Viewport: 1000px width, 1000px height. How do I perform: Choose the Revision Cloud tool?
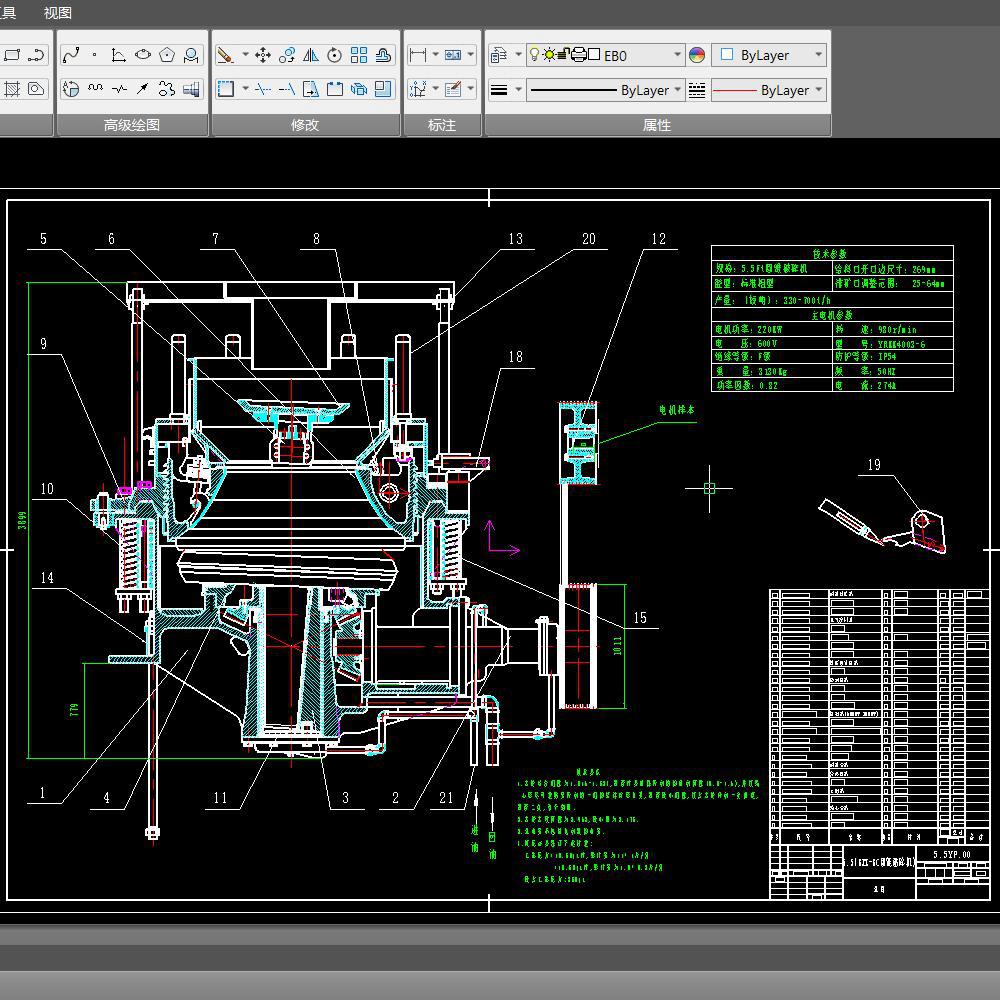167,89
